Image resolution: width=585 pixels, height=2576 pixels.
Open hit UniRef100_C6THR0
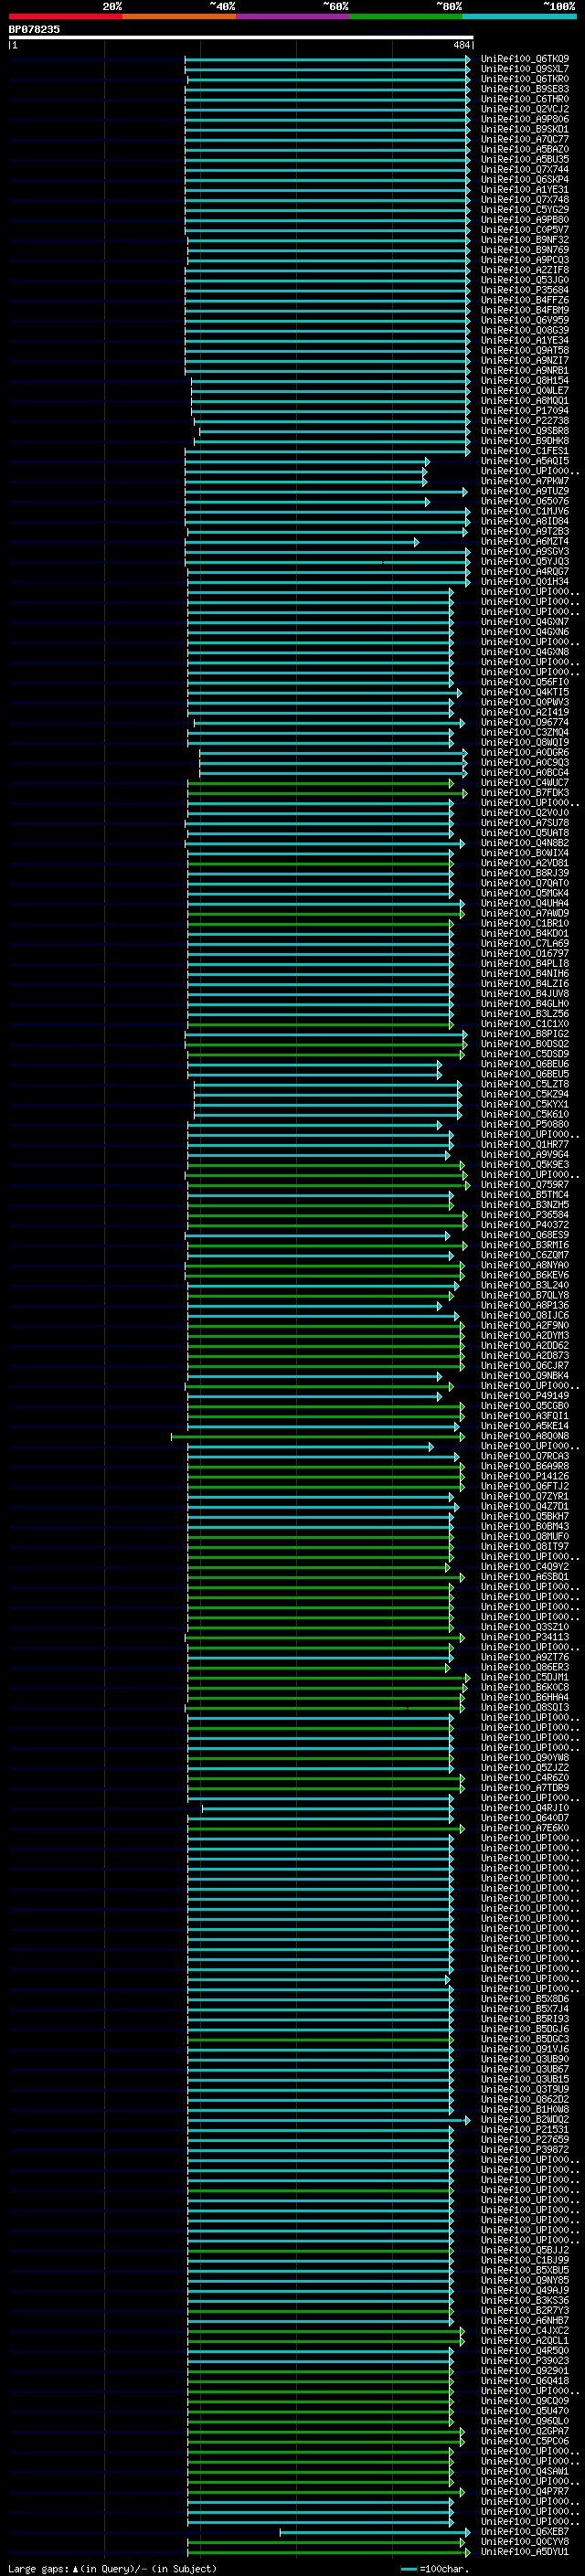tap(525, 99)
